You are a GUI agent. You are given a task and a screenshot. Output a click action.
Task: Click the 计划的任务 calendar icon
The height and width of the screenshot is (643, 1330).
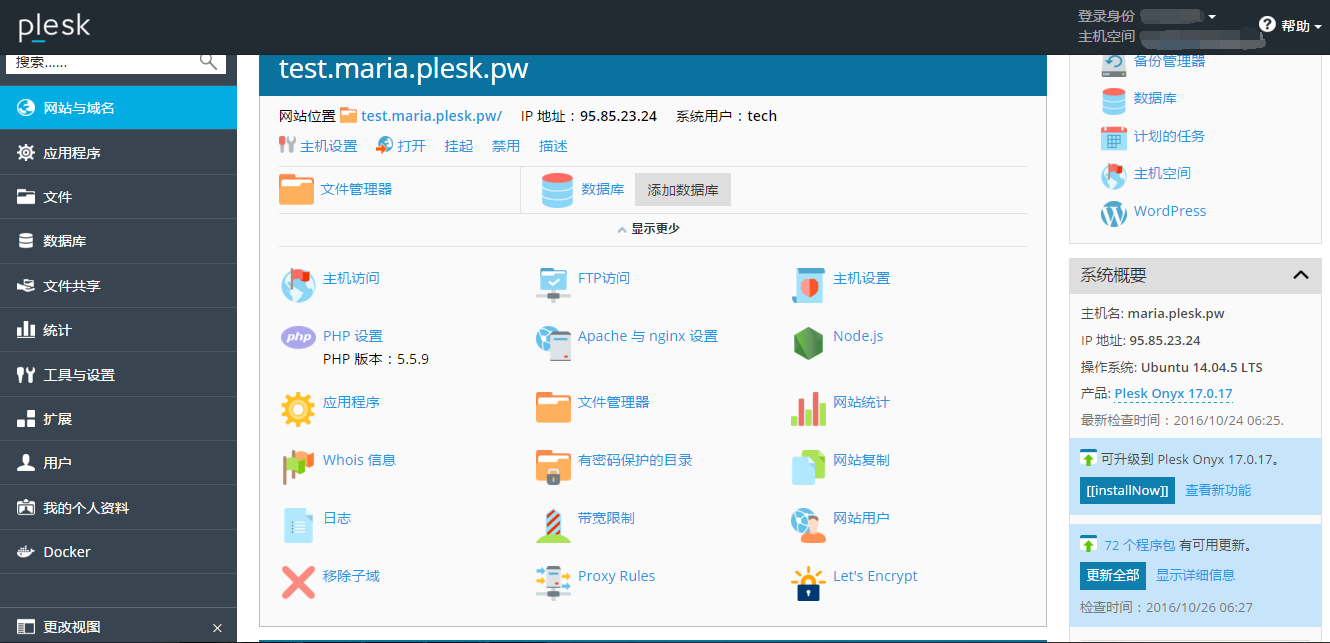coord(1114,138)
